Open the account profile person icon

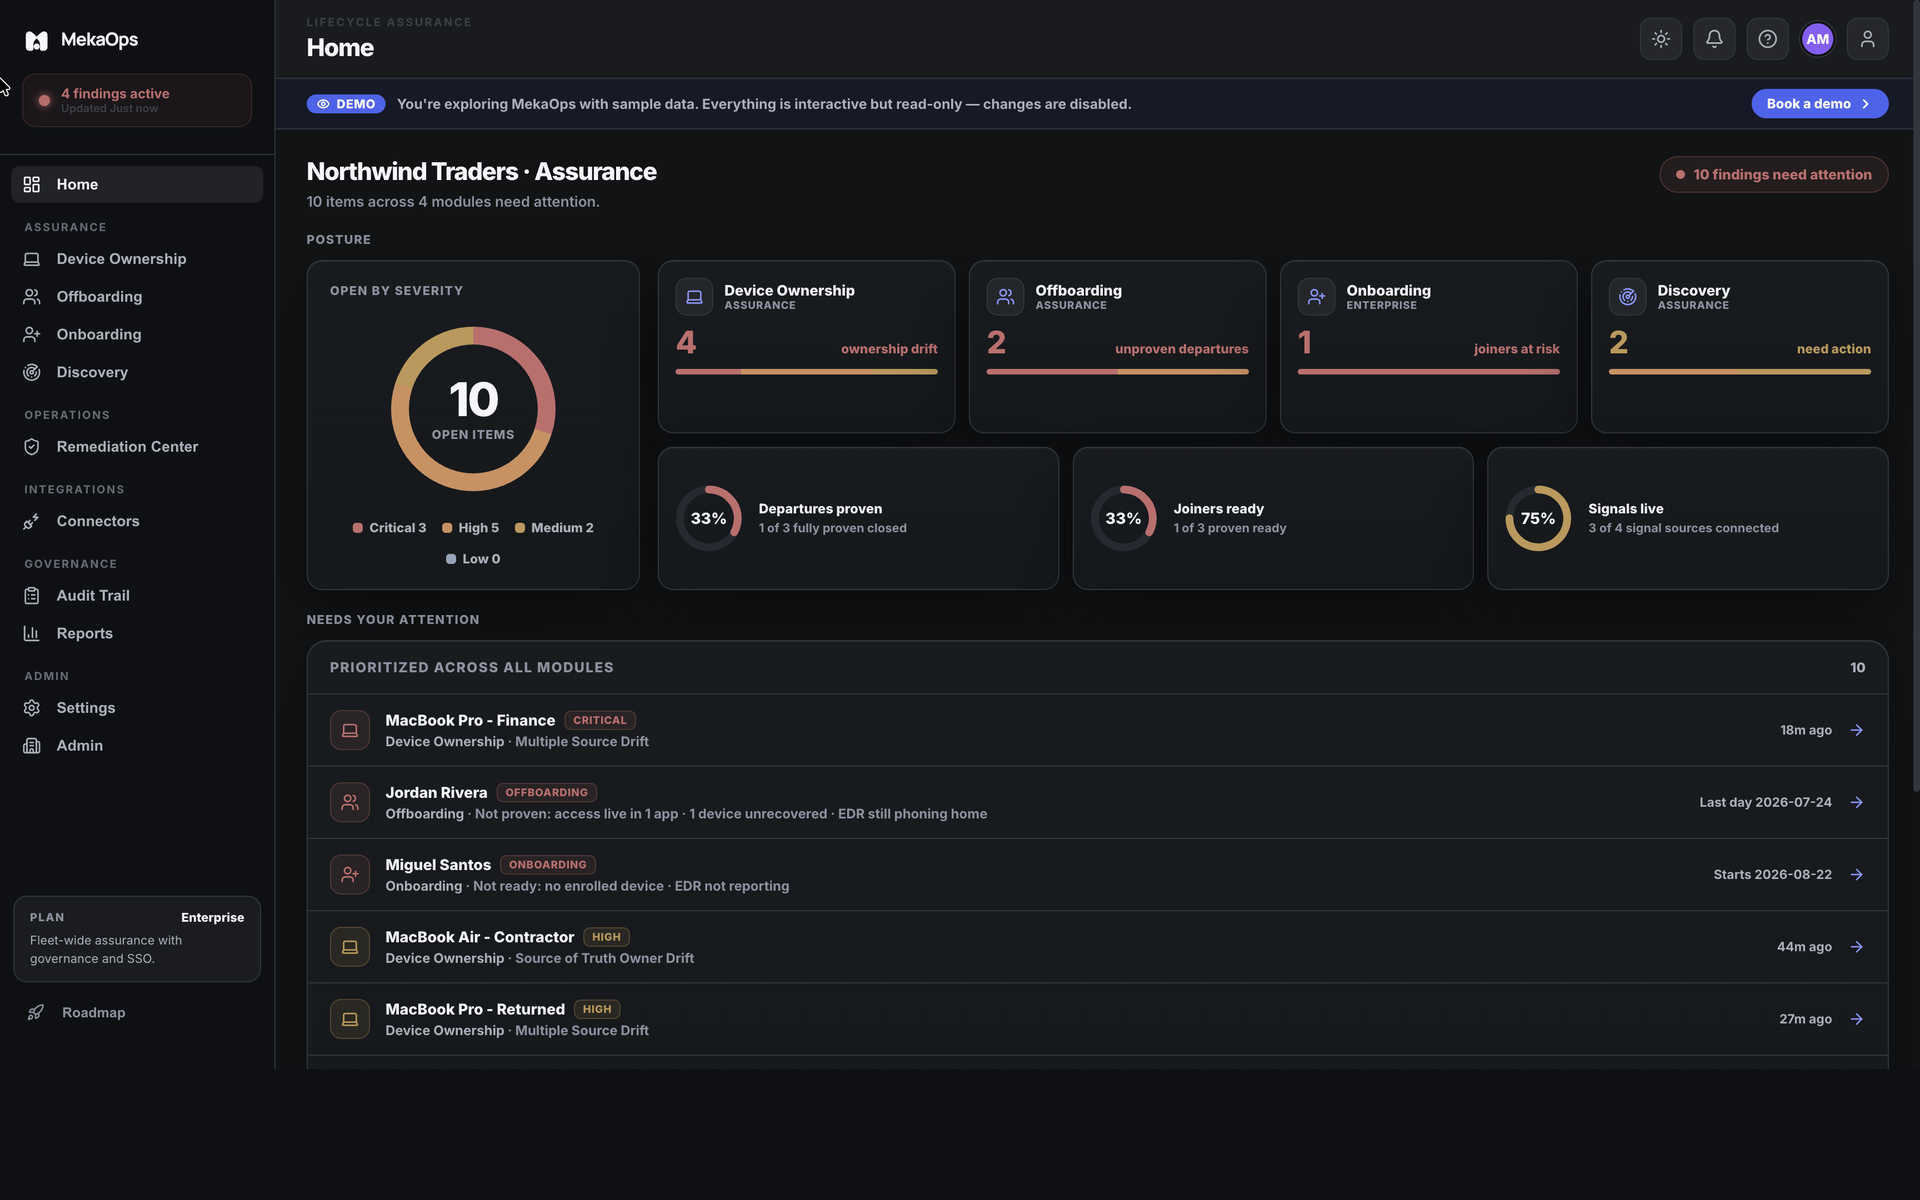pos(1867,39)
